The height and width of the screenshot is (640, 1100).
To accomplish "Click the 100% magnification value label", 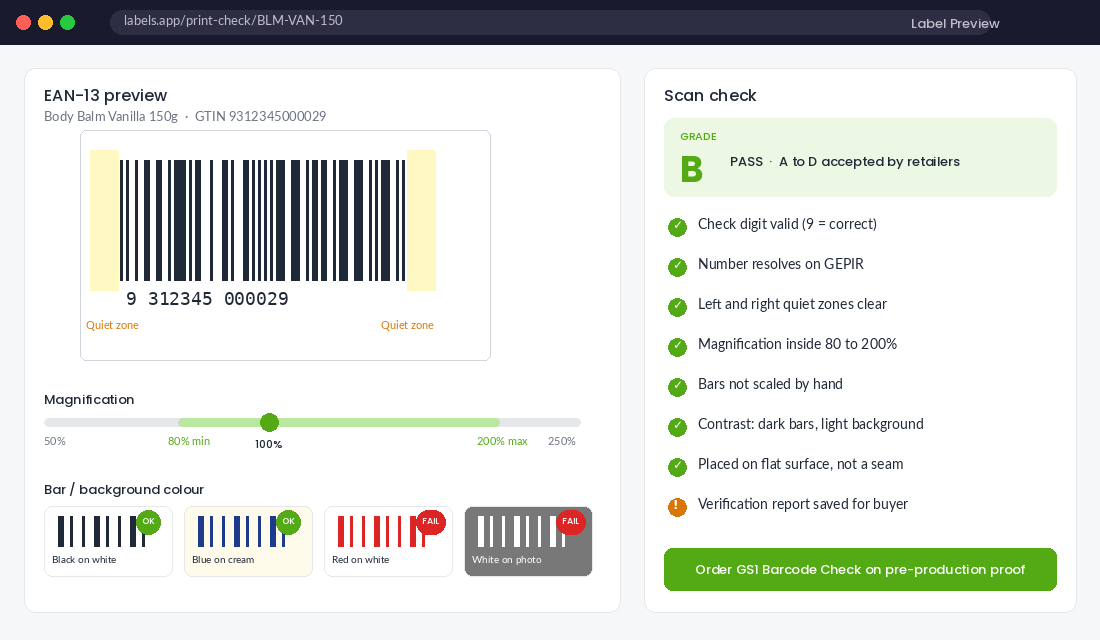I will pos(269,445).
